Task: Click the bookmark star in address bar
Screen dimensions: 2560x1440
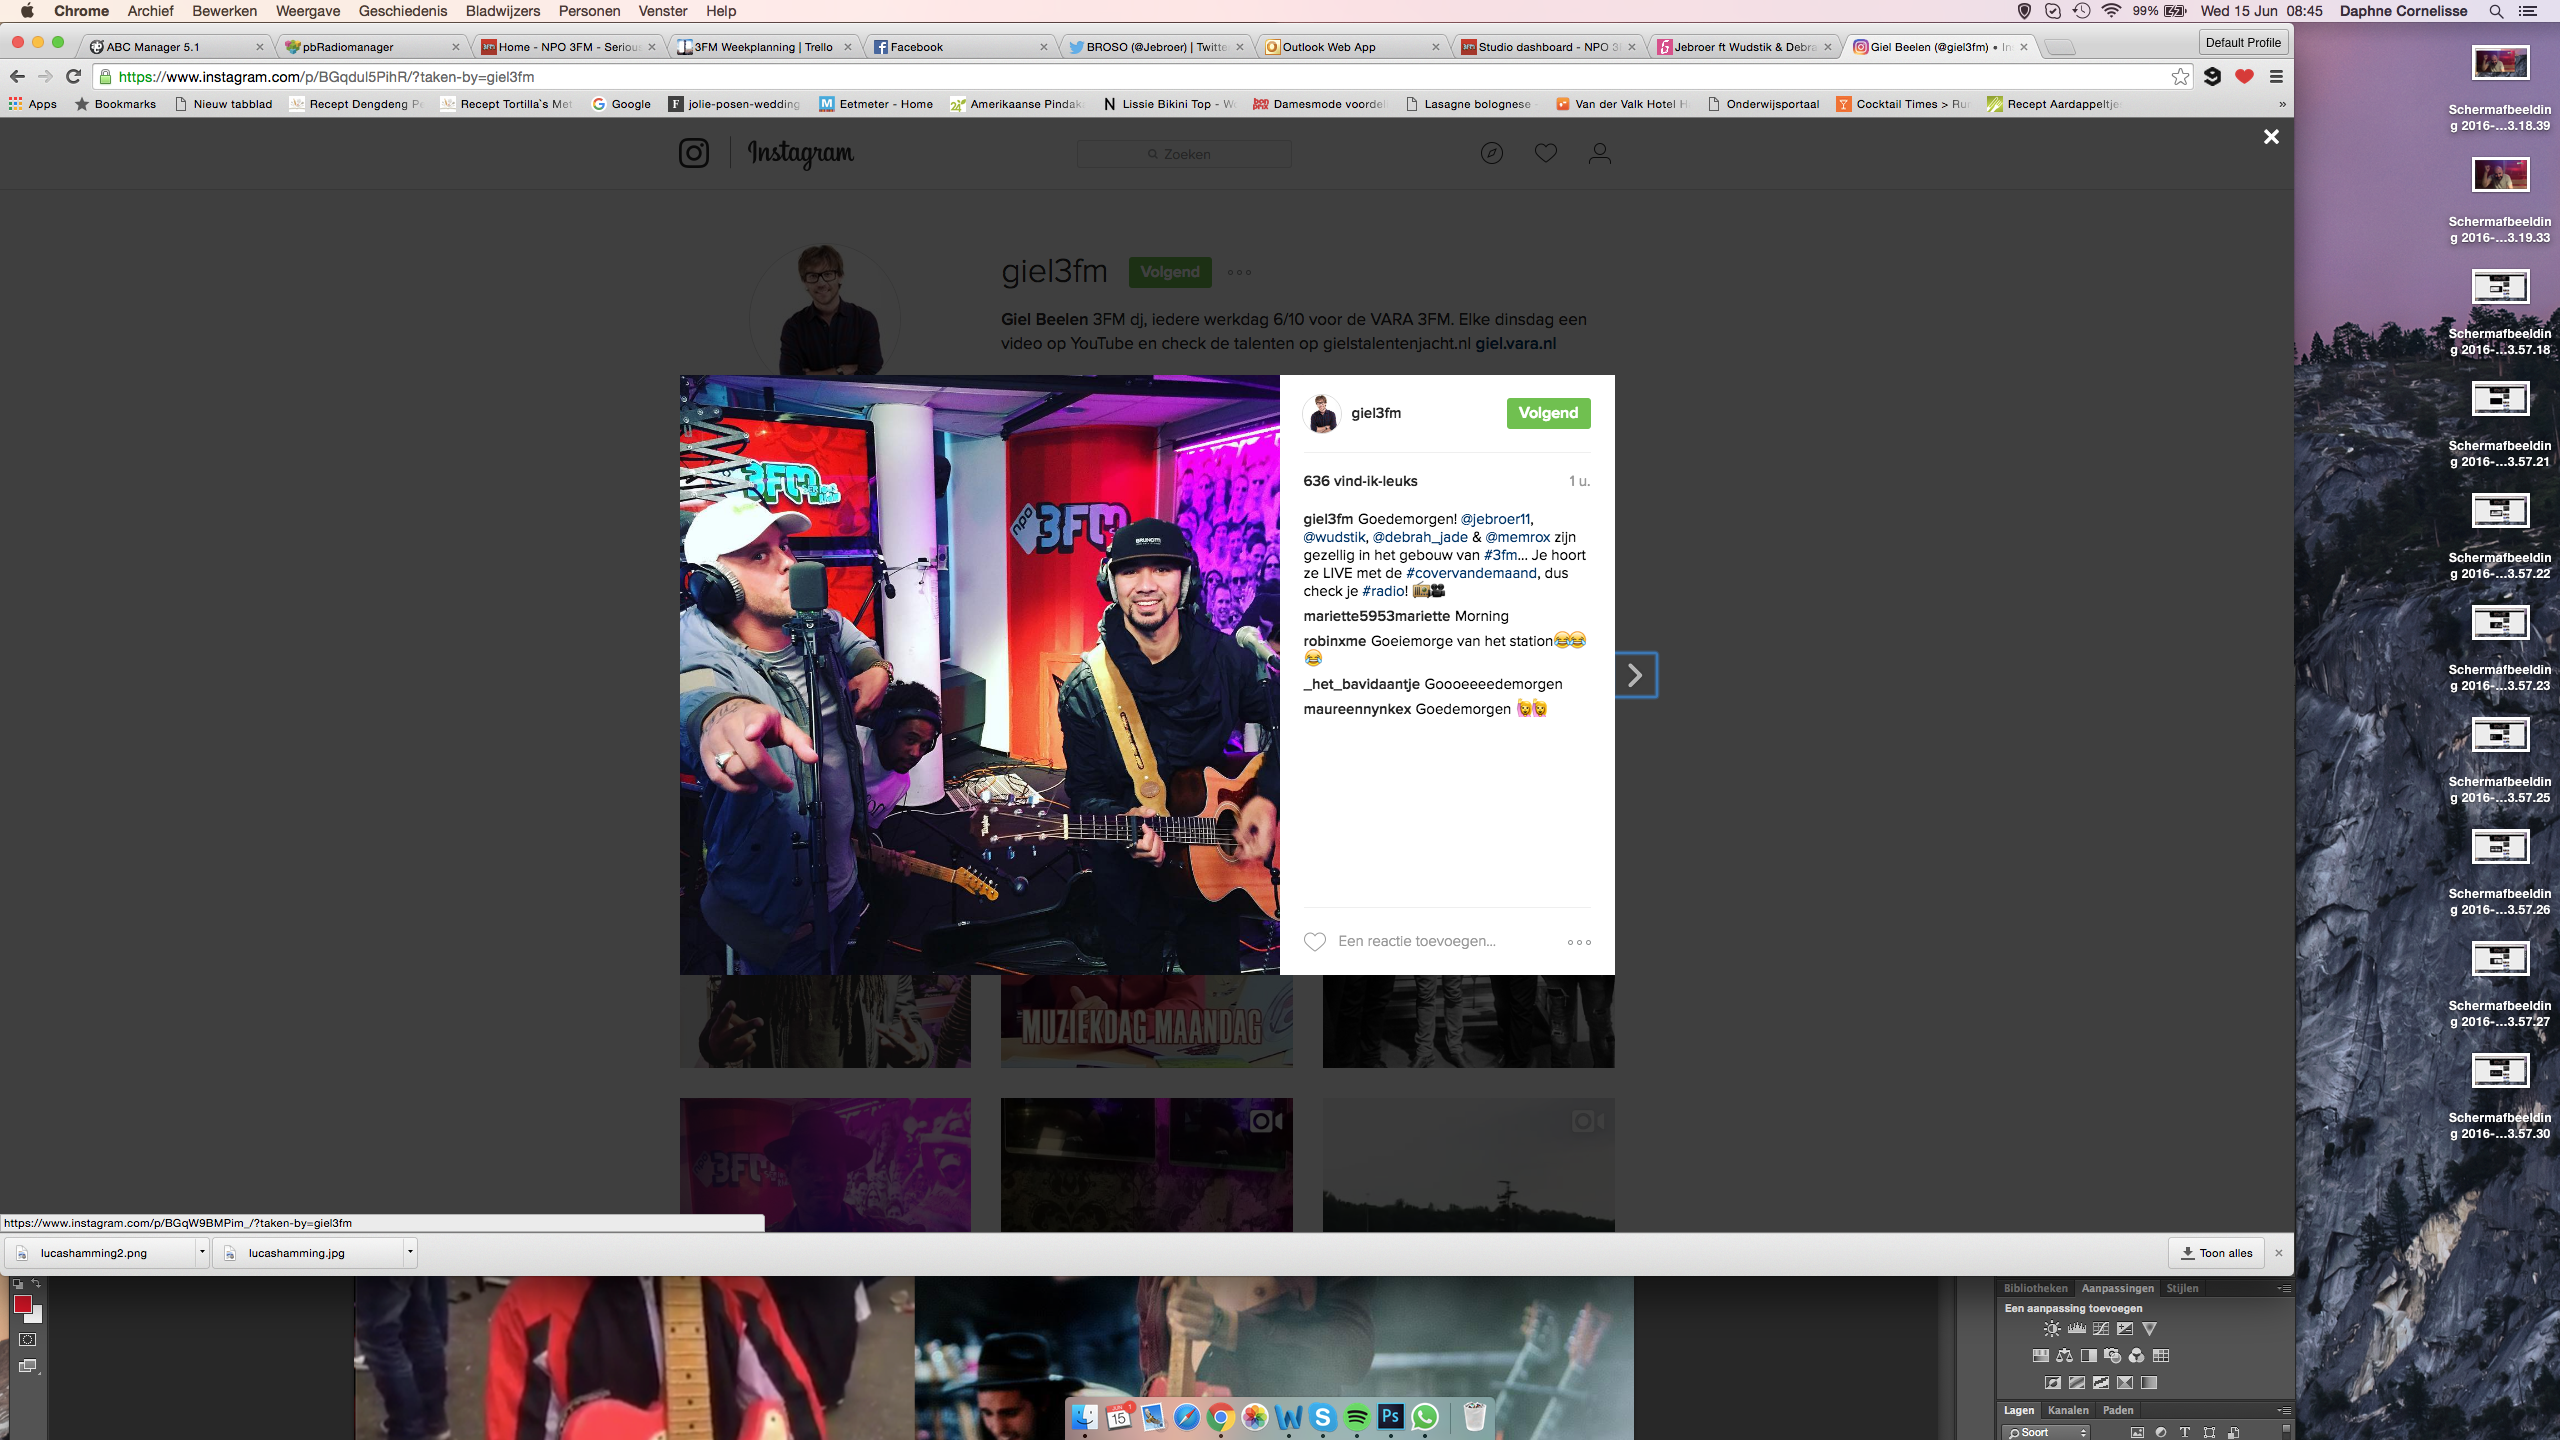Action: pos(2180,77)
